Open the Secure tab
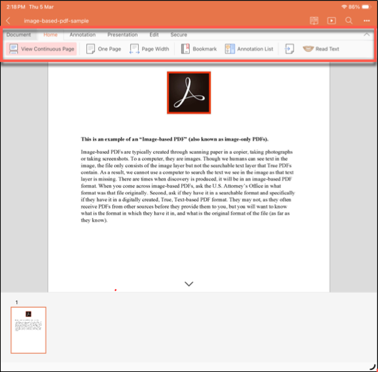Viewport: 378px width, 372px height. [x=179, y=35]
